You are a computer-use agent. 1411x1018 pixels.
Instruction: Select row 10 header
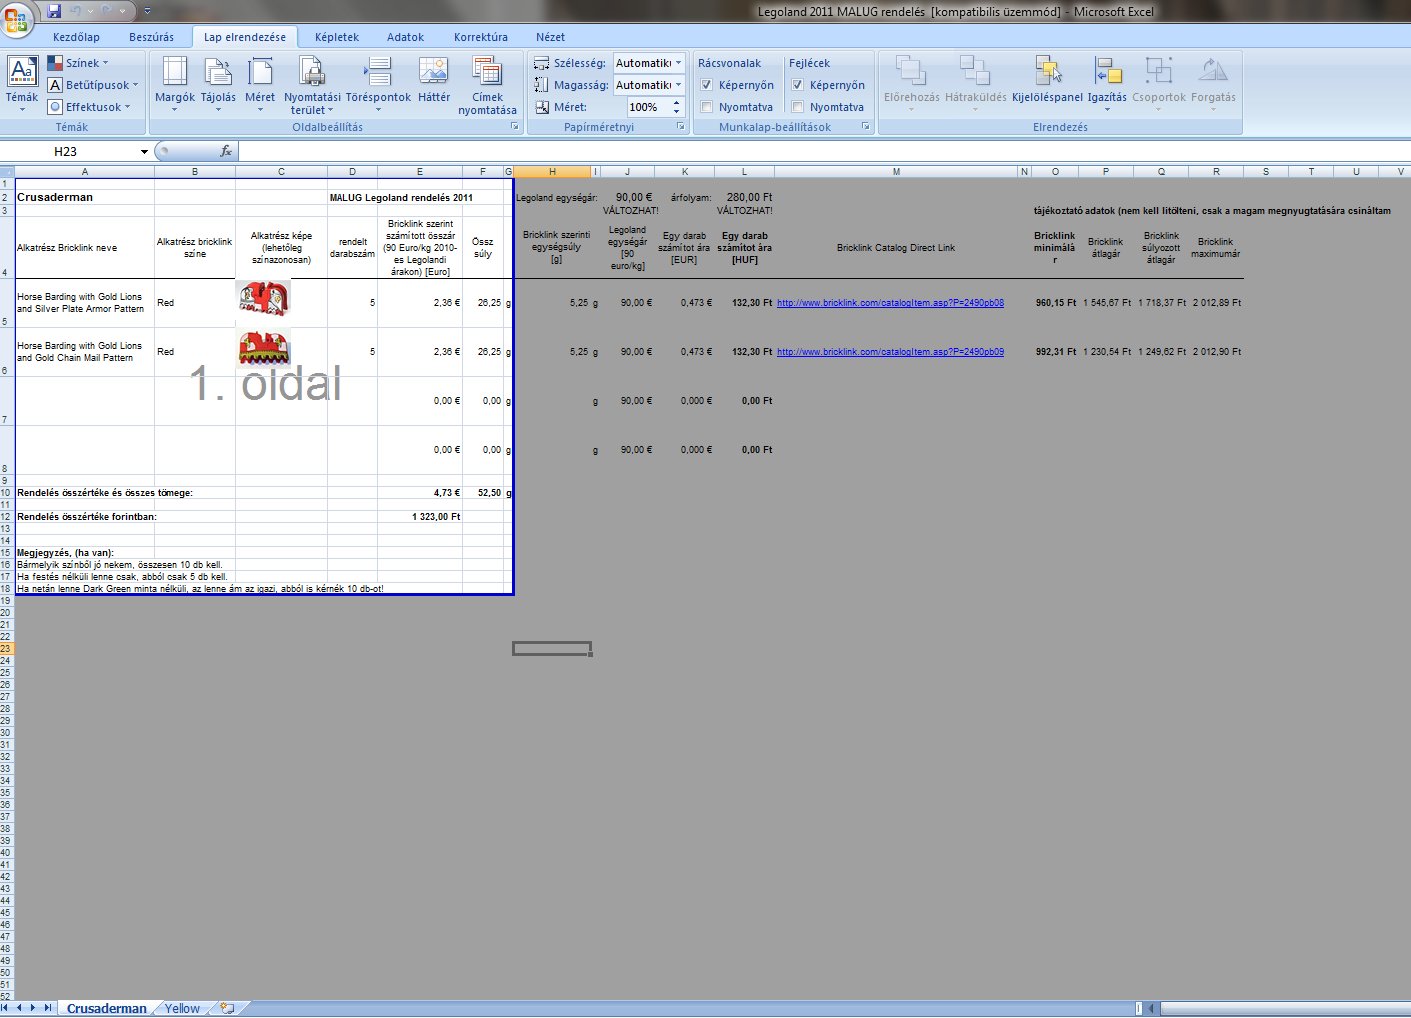coord(6,493)
